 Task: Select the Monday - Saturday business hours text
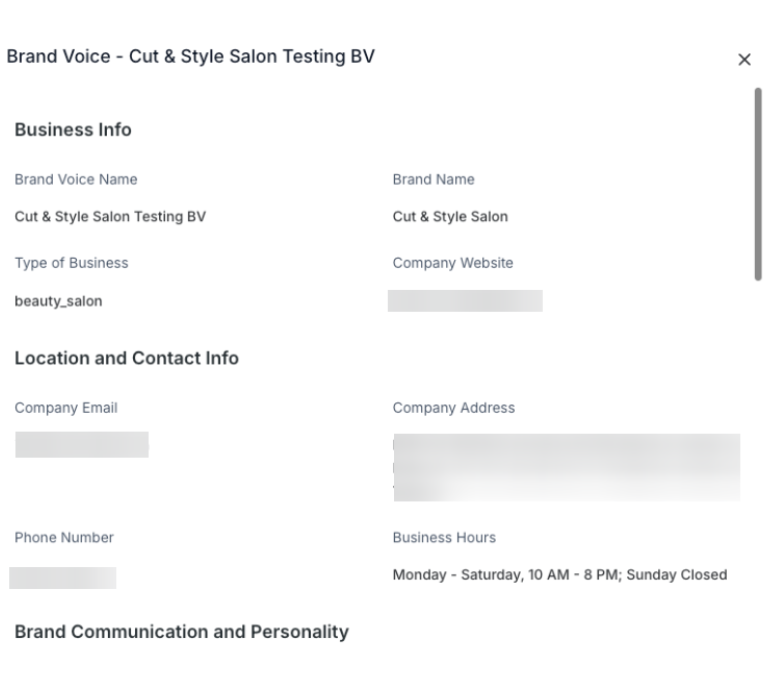(559, 575)
